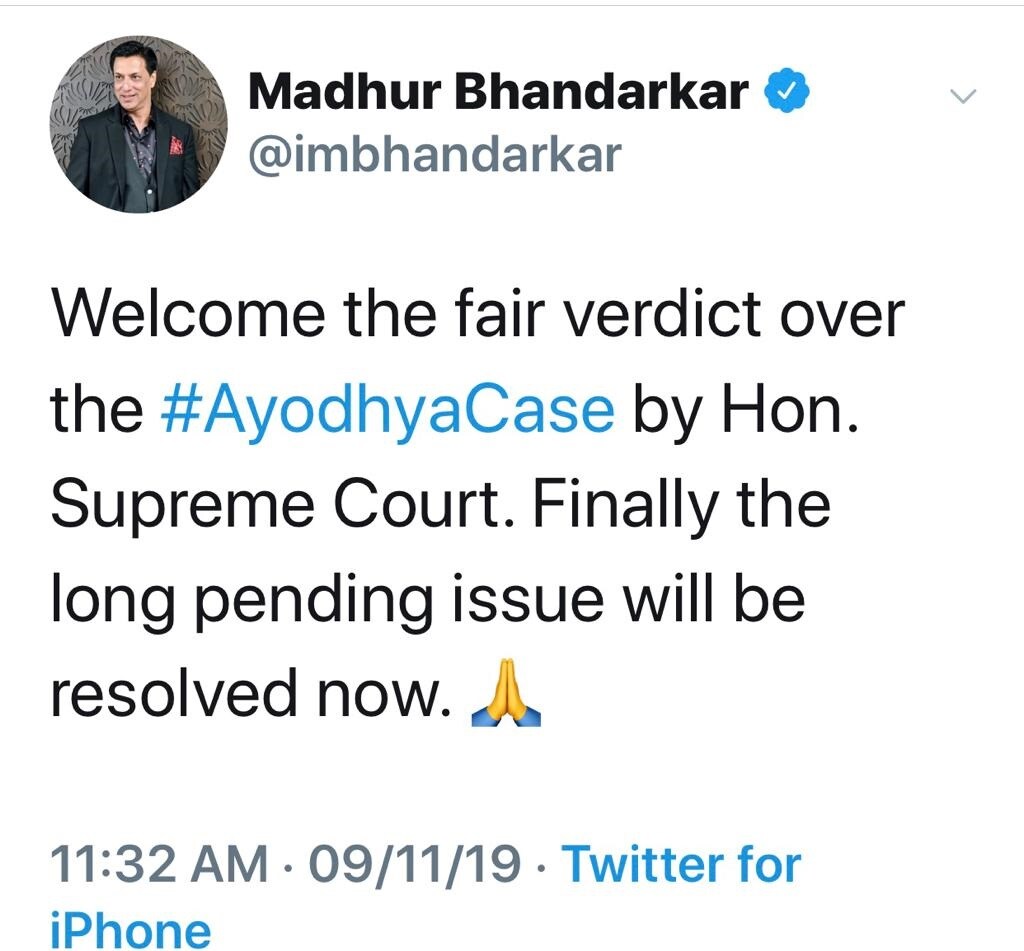Click the "Welcome the fair verdict over" line
Image resolution: width=1024 pixels, height=951 pixels.
click(478, 315)
